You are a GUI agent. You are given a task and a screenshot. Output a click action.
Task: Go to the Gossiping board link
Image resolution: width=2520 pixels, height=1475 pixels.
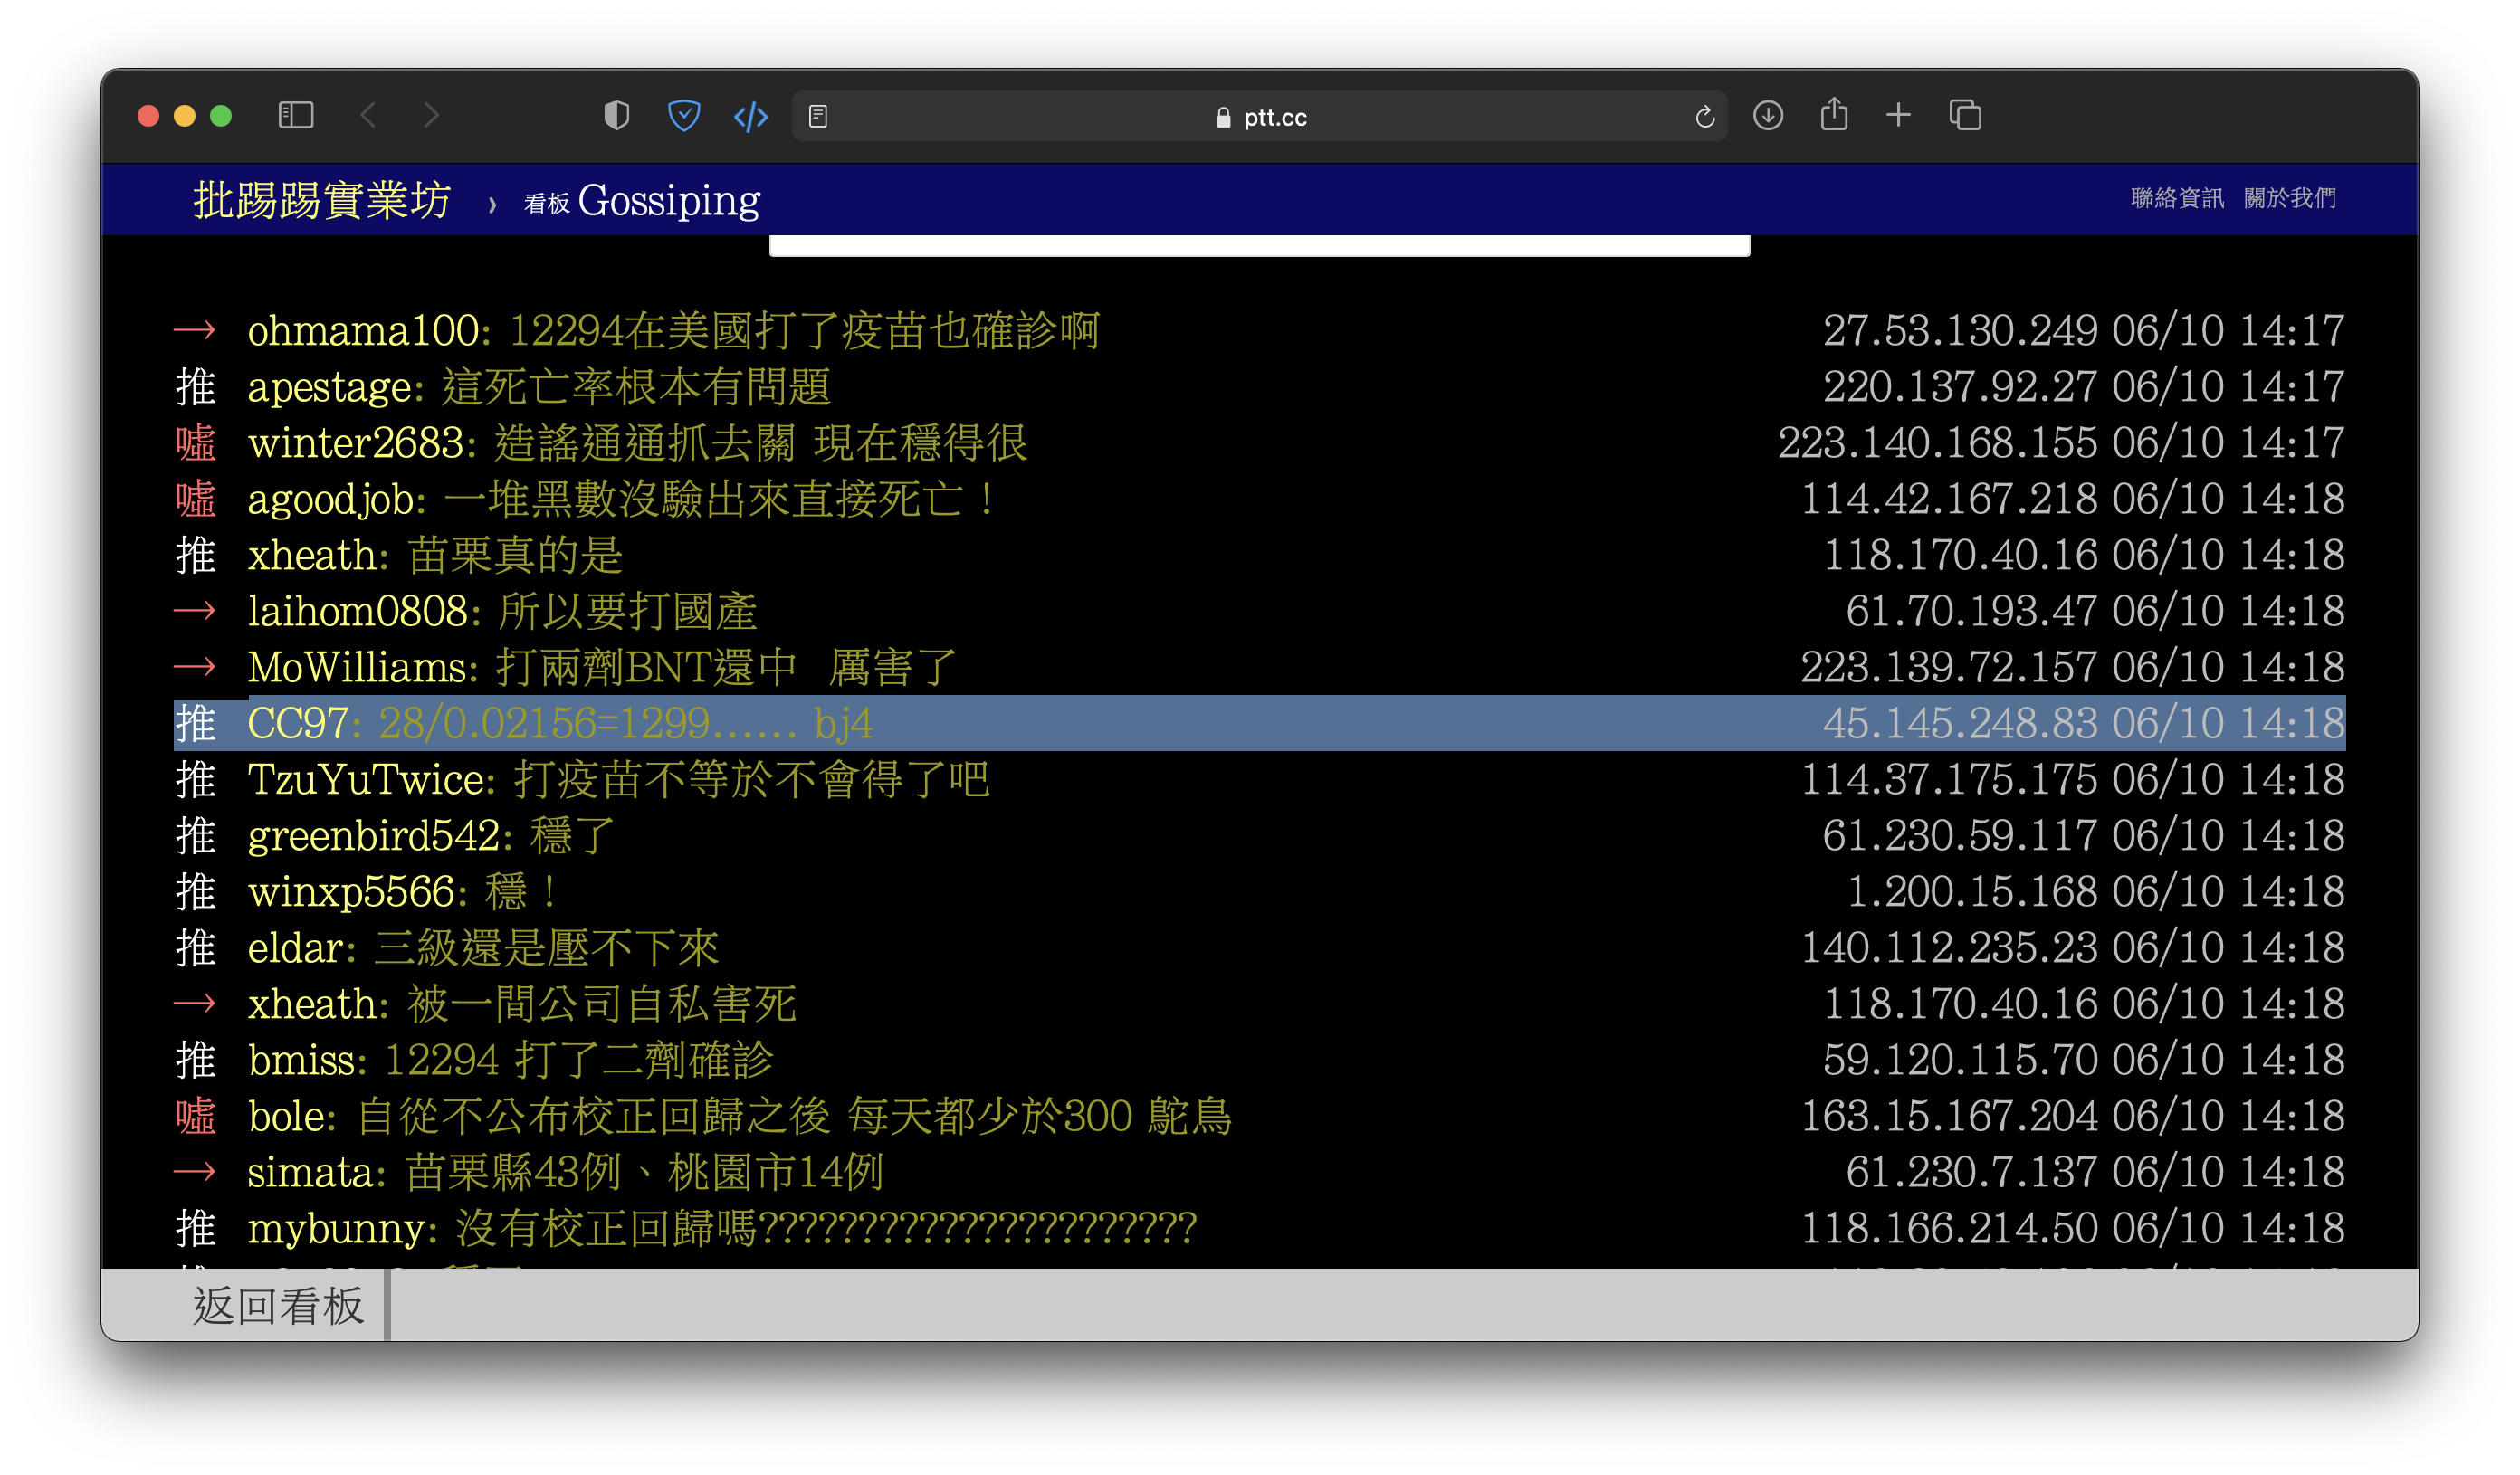(668, 201)
